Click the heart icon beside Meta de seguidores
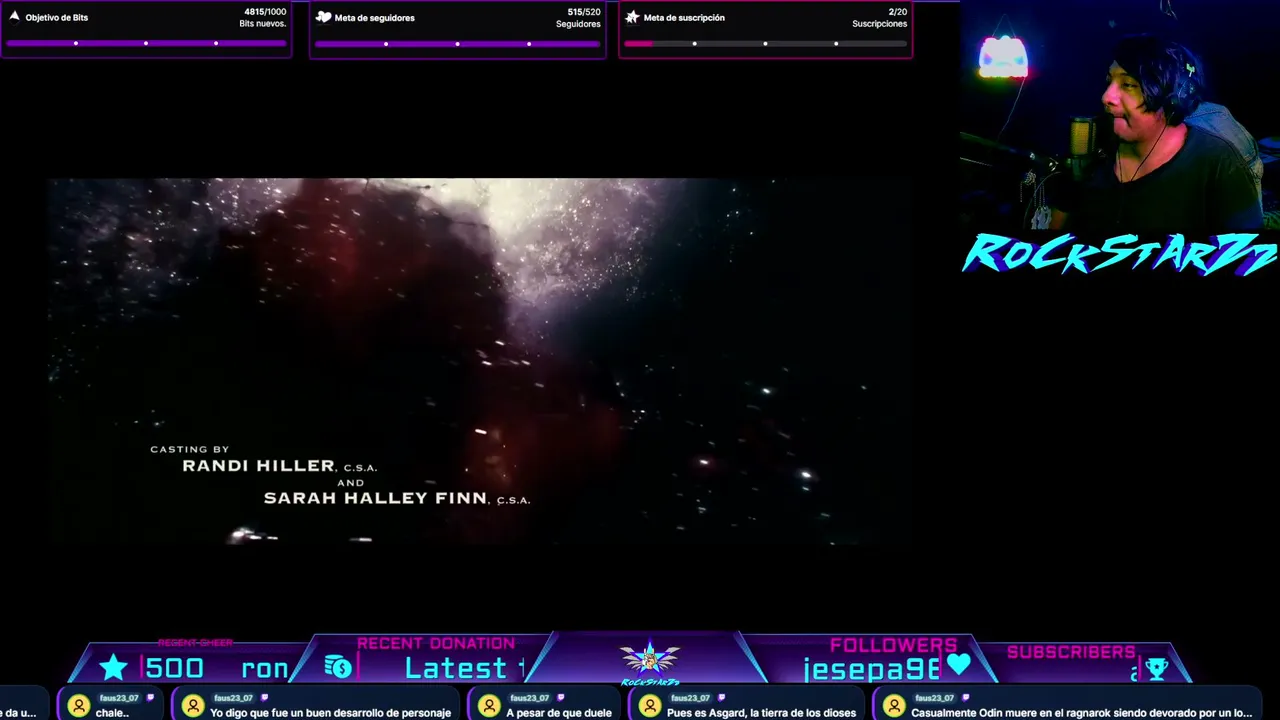 pos(323,17)
